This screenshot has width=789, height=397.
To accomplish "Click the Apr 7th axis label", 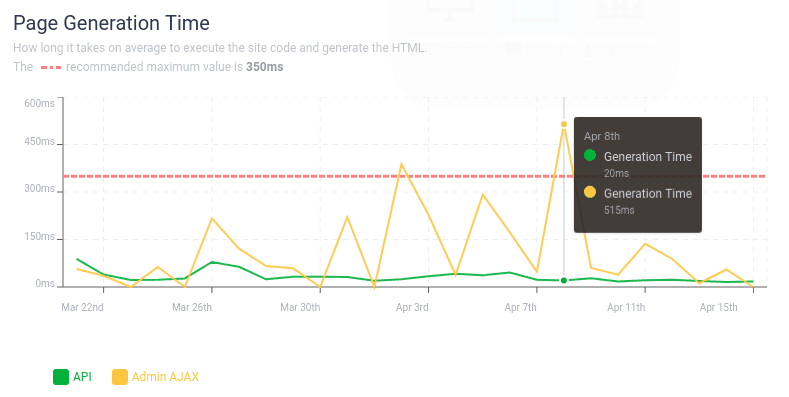I will tap(520, 307).
